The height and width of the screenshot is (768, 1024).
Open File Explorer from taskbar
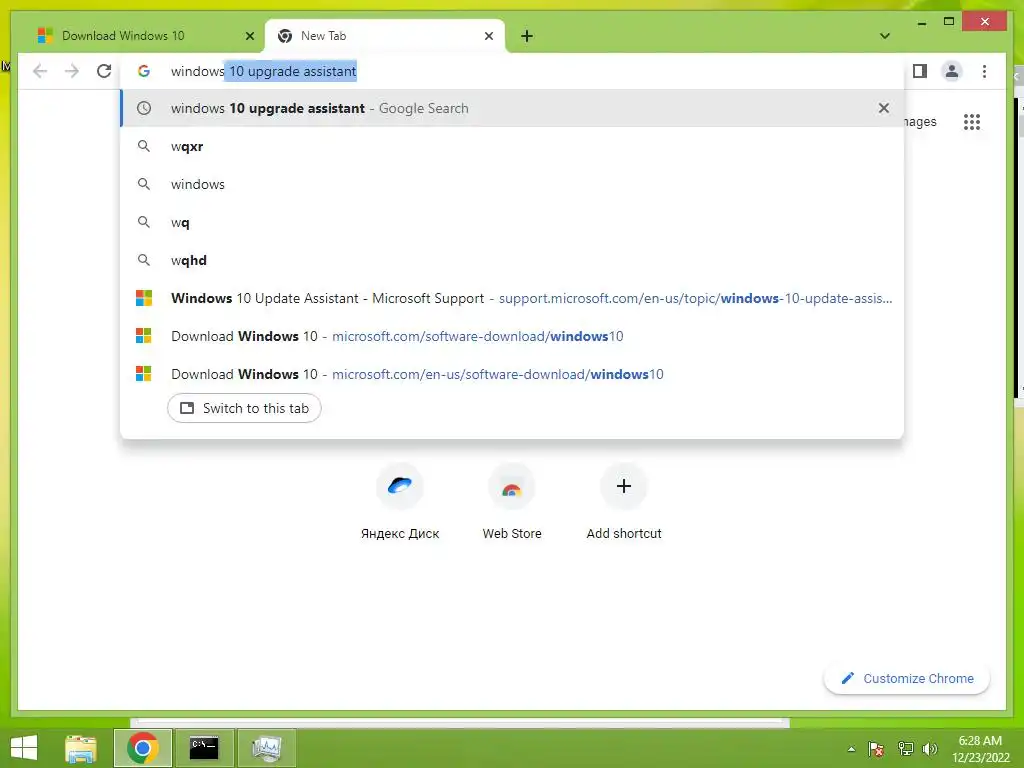coord(81,748)
